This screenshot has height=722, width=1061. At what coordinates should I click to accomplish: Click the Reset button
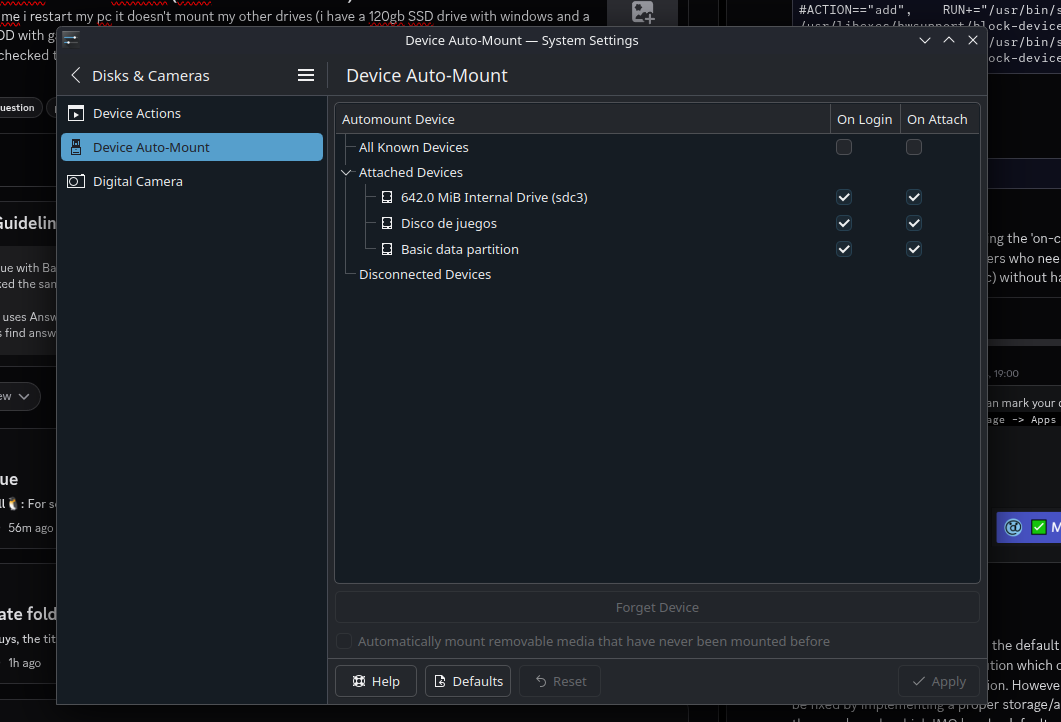click(x=560, y=681)
